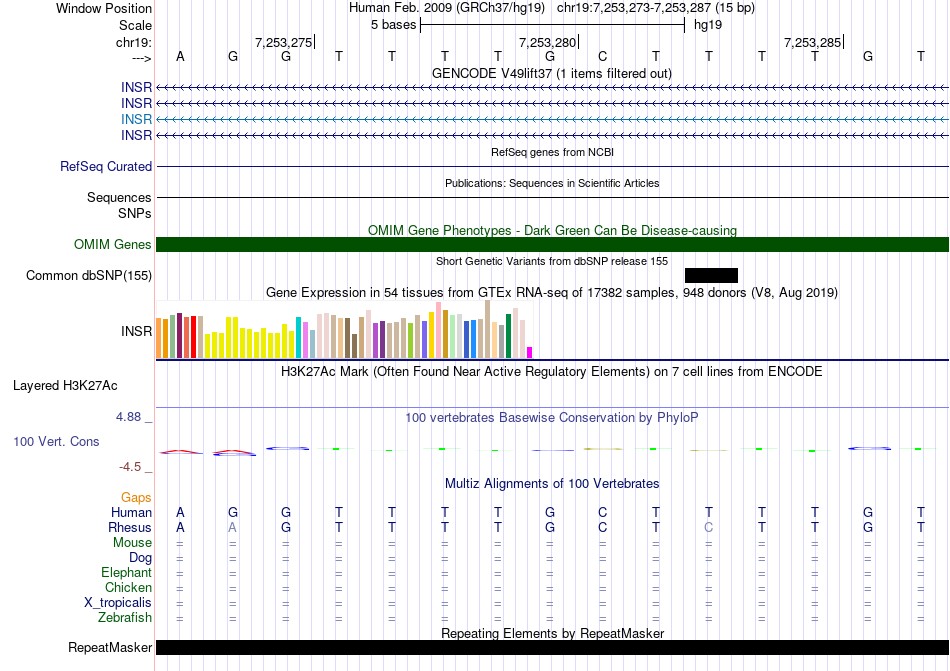
Task: Open Multiz Alignments of 100 Vertebrates title
Action: (551, 484)
